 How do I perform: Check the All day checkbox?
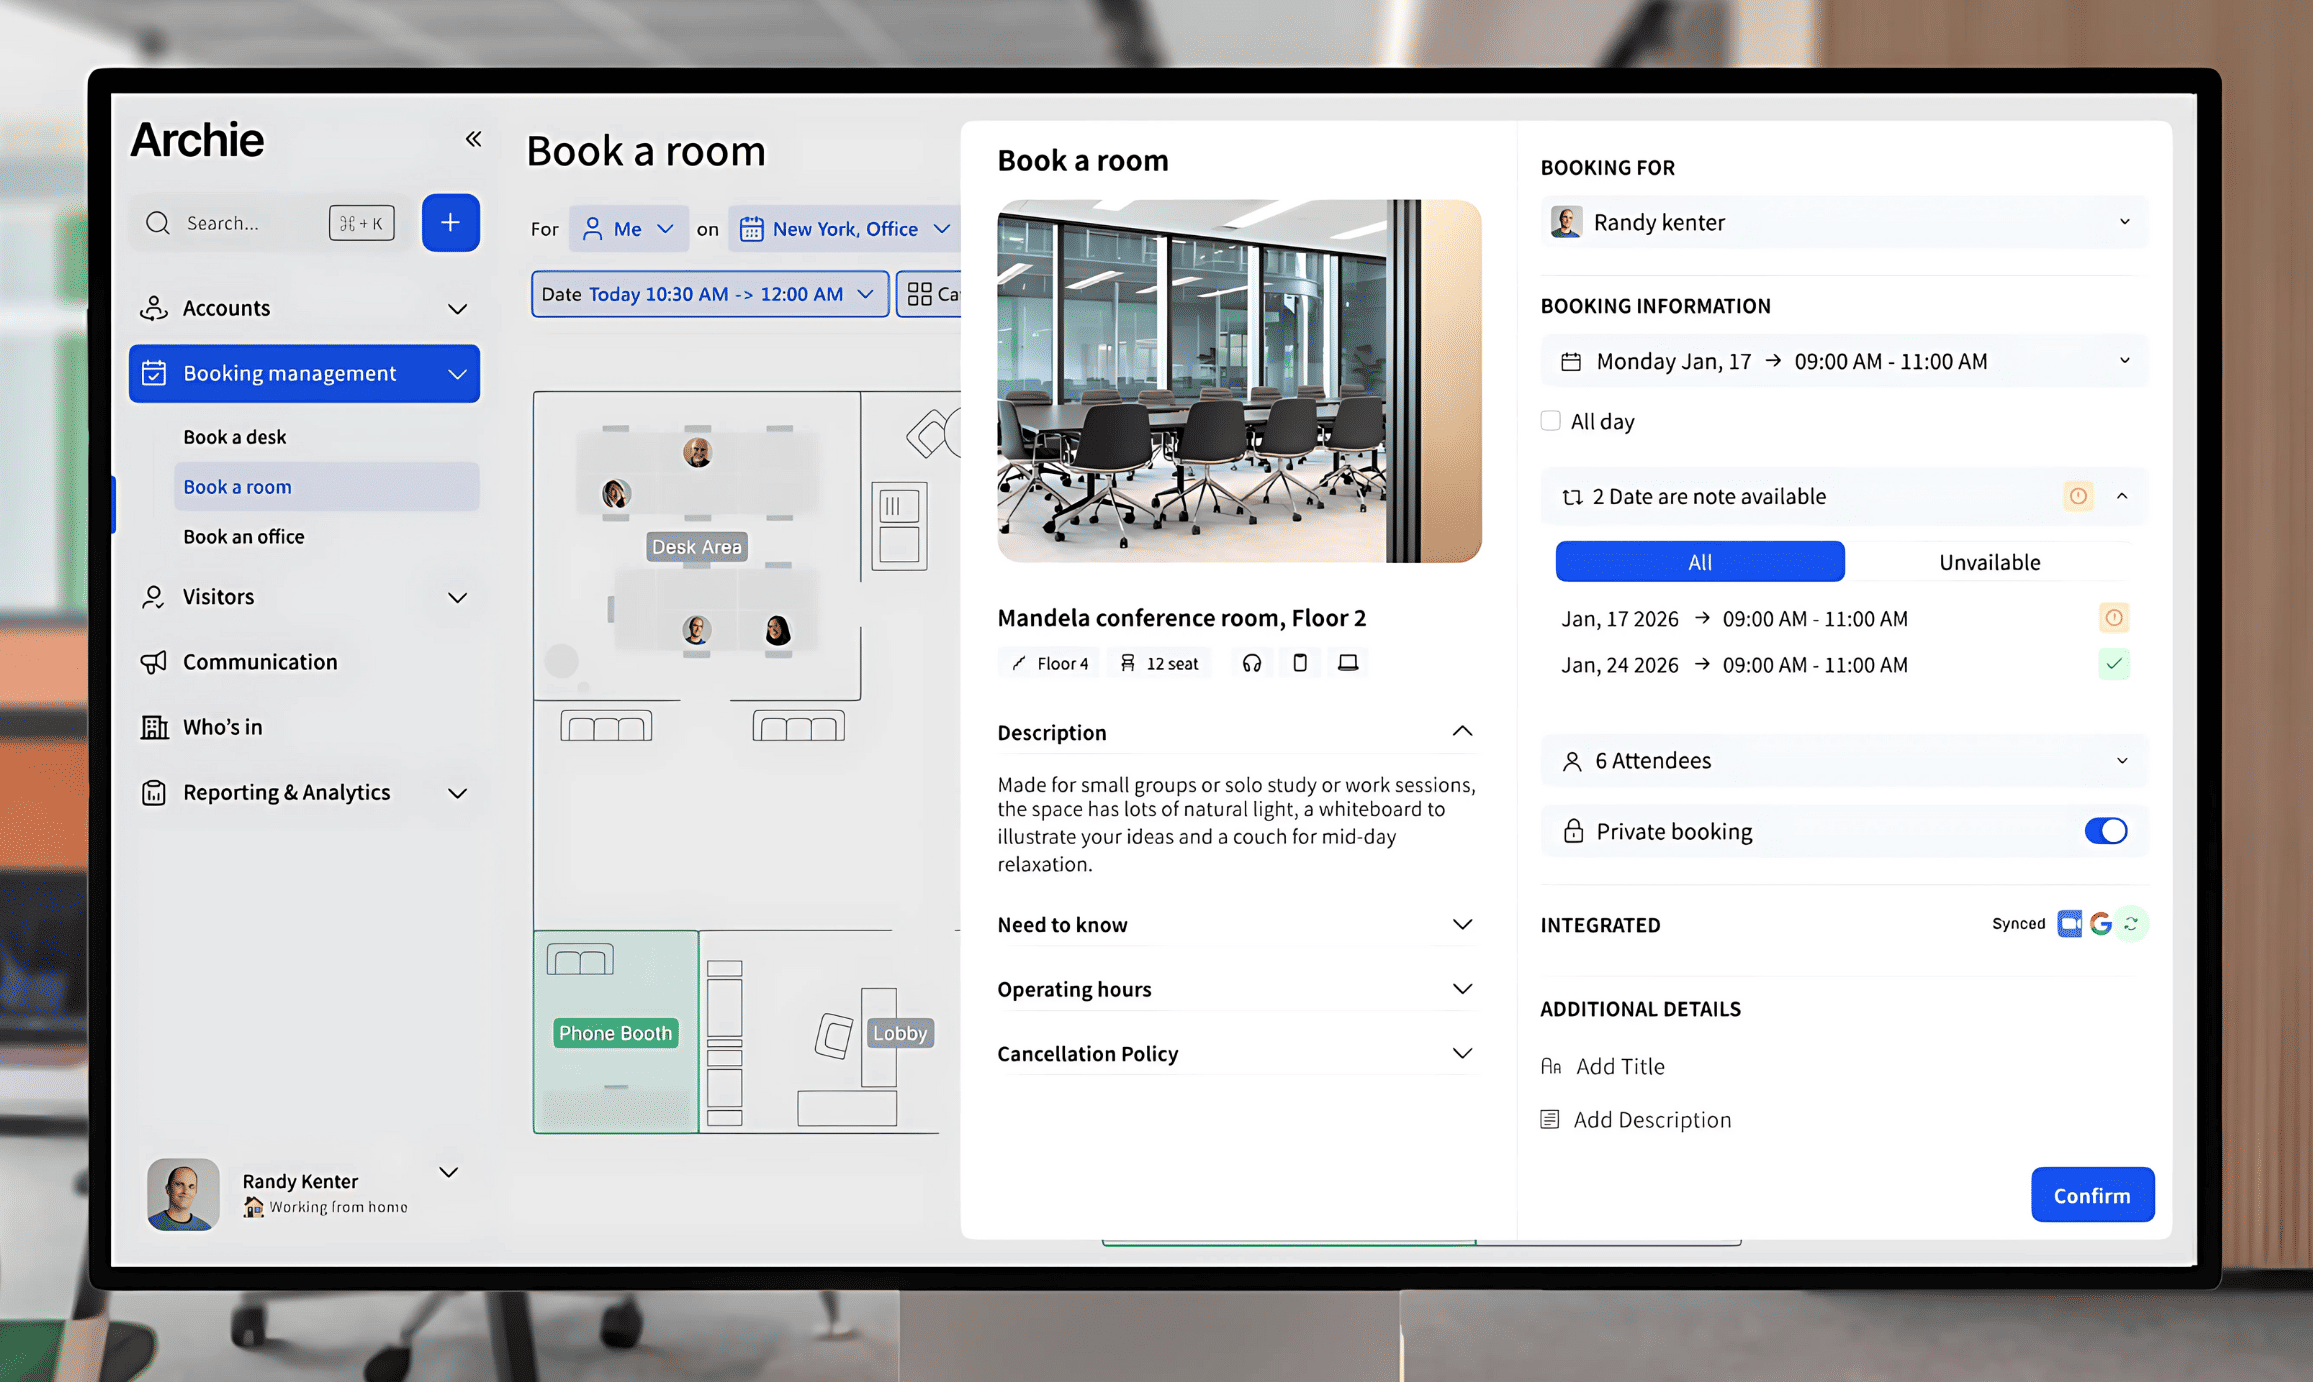[1550, 421]
